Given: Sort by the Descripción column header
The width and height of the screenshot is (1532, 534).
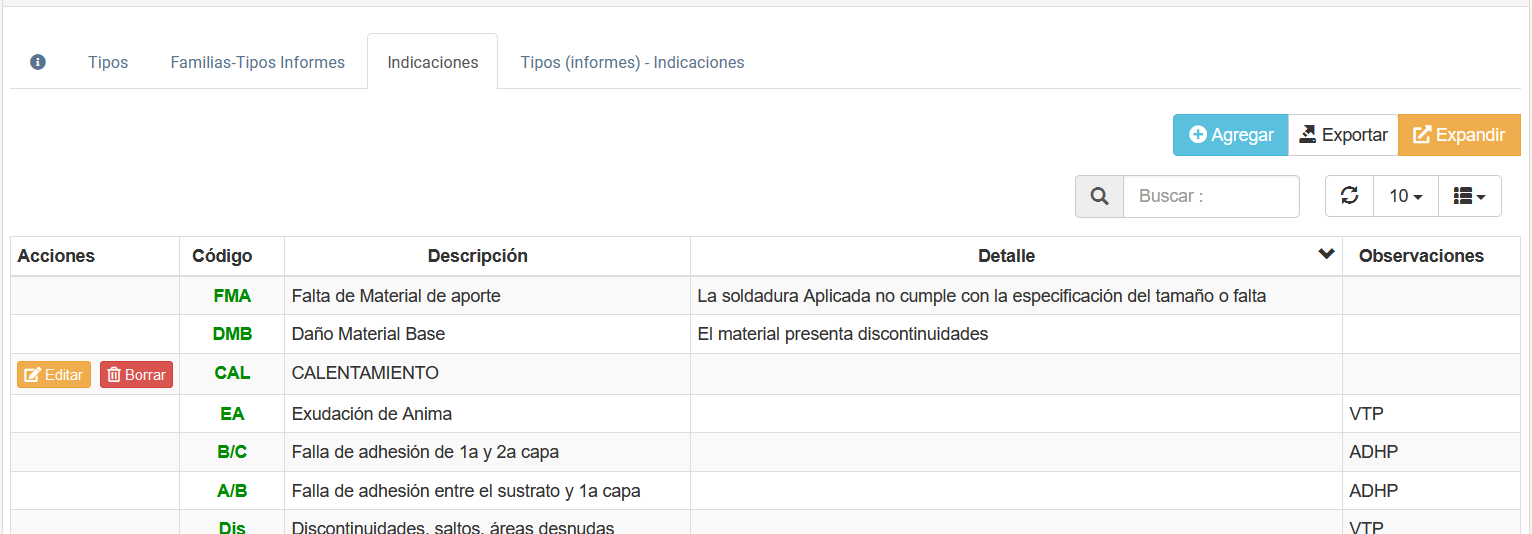Looking at the screenshot, I should (477, 256).
